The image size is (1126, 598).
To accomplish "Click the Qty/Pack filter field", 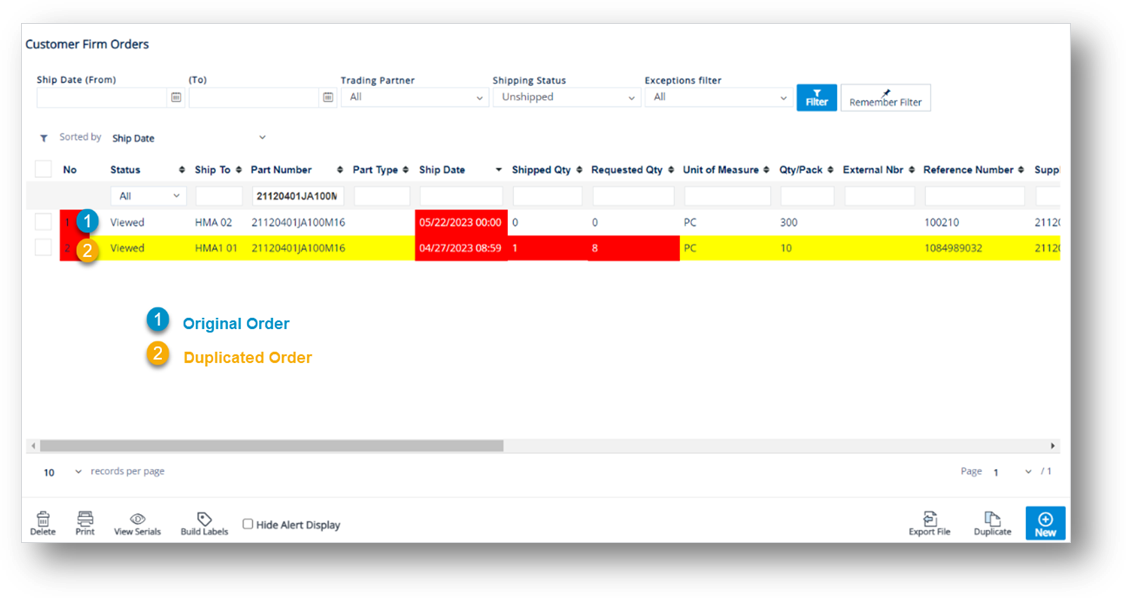I will click(807, 196).
